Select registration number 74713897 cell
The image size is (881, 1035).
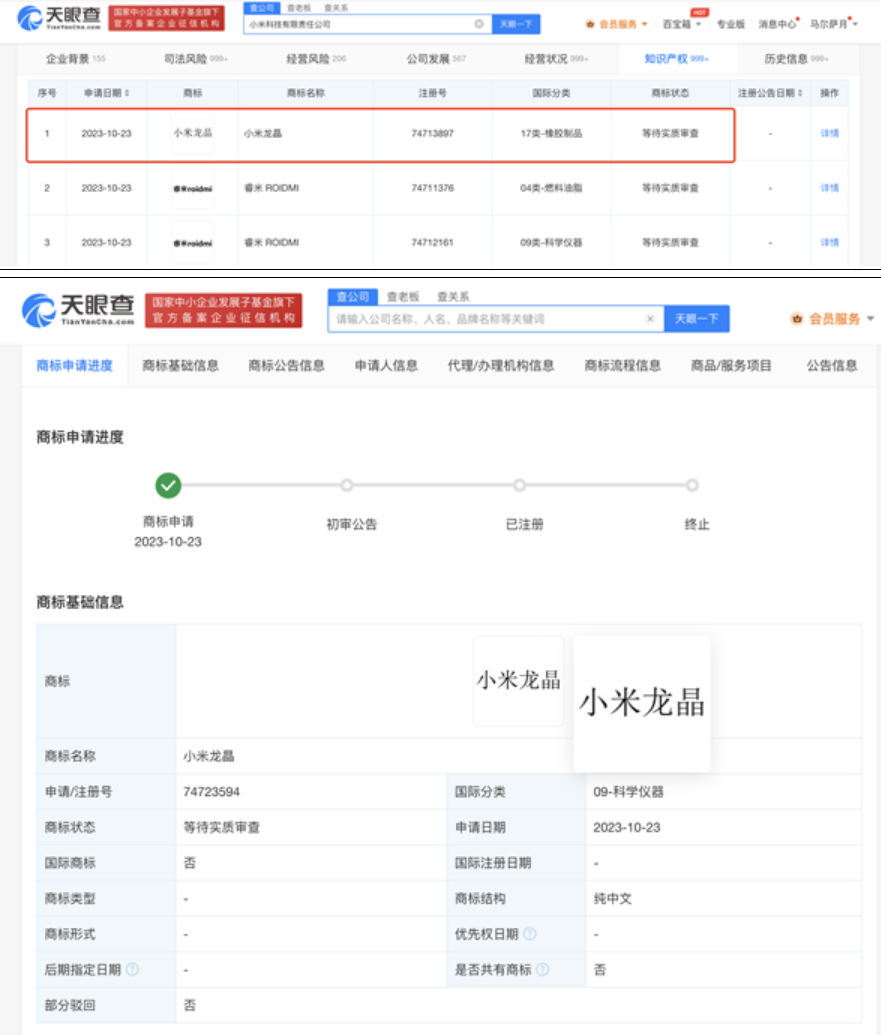[x=432, y=133]
